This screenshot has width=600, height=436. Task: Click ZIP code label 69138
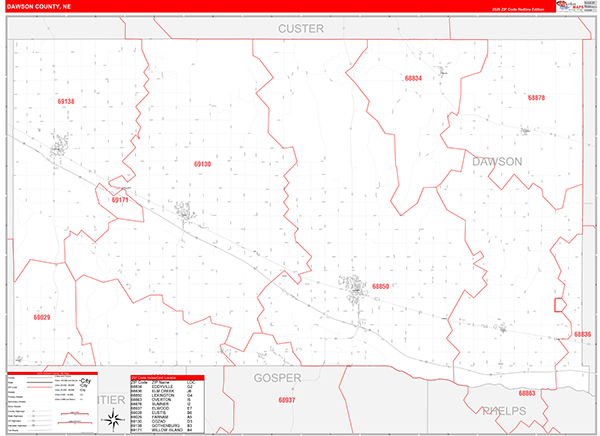pos(66,101)
